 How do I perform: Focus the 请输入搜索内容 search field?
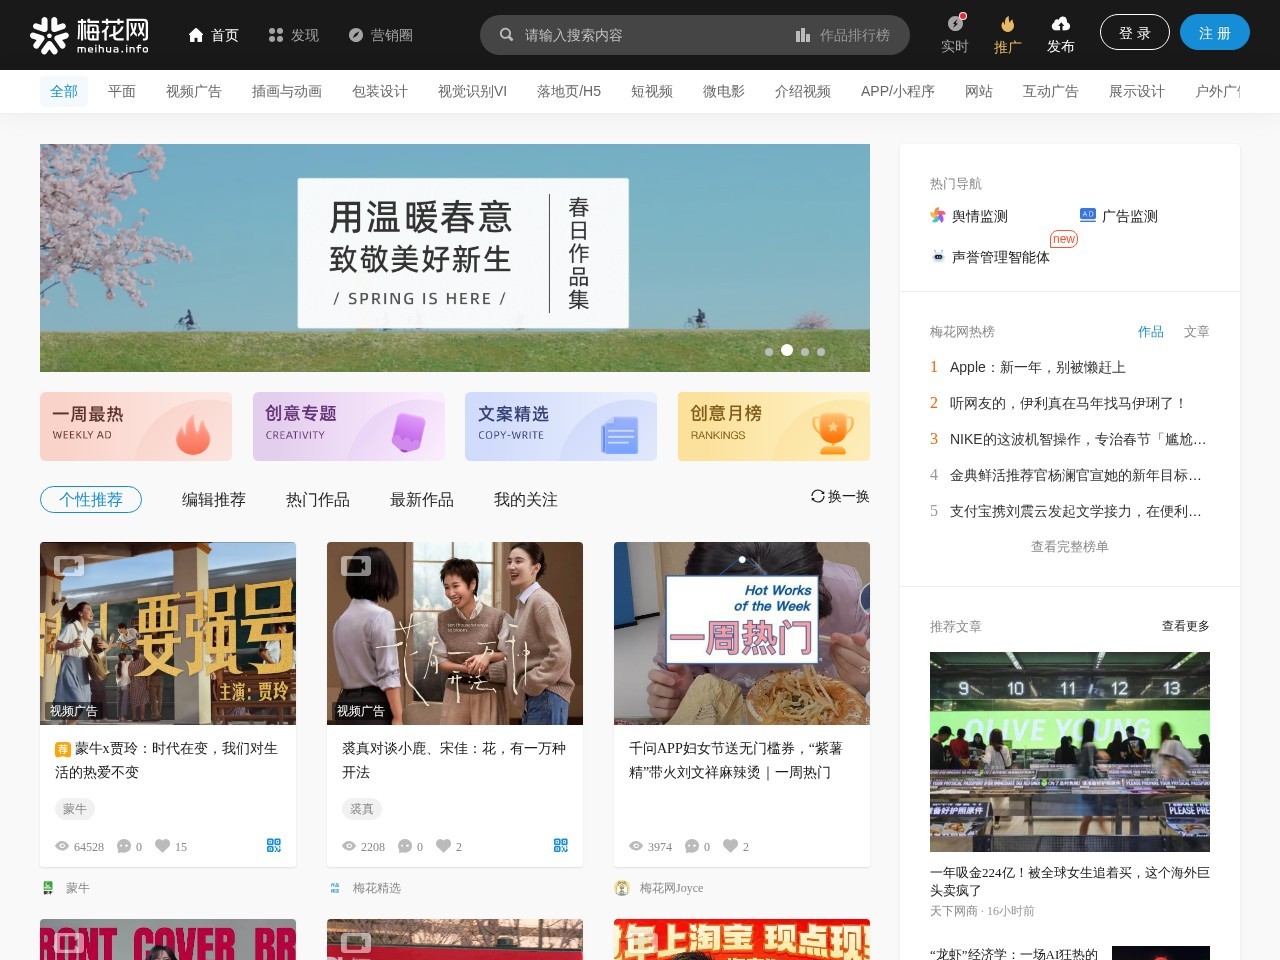tap(650, 35)
